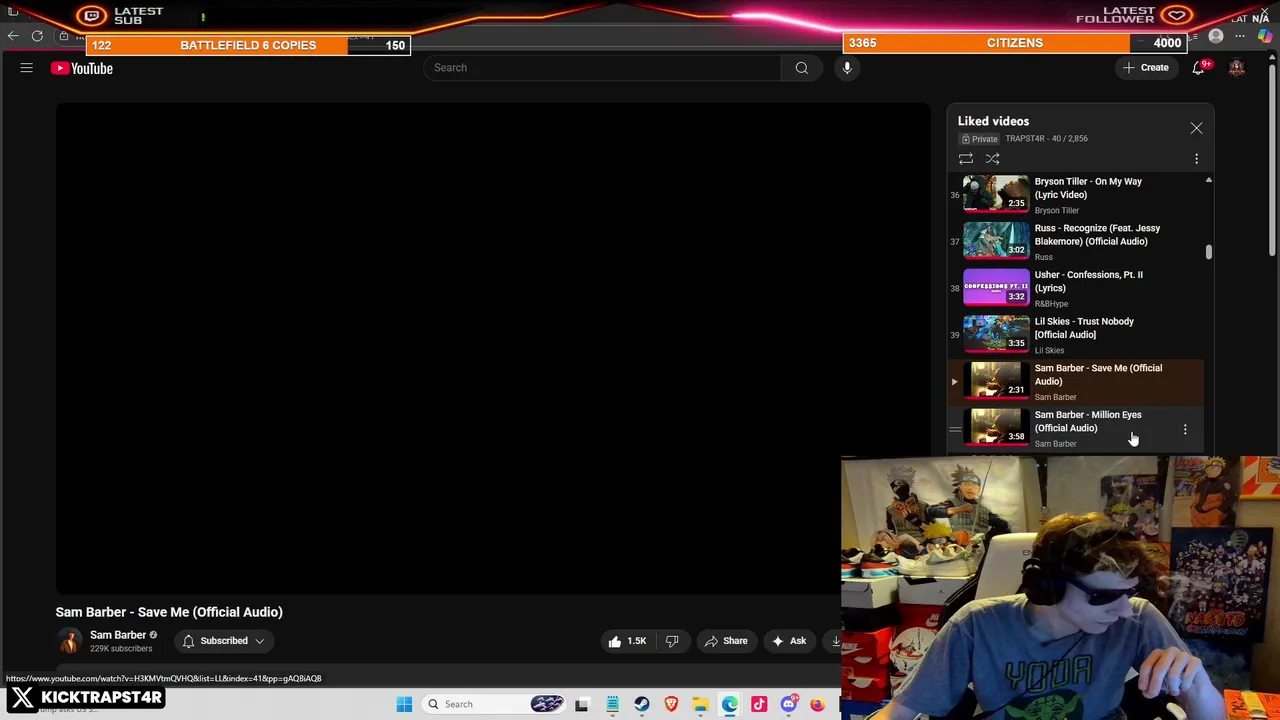The height and width of the screenshot is (720, 1280).
Task: Open File Explorer from the taskbar
Action: (x=700, y=704)
